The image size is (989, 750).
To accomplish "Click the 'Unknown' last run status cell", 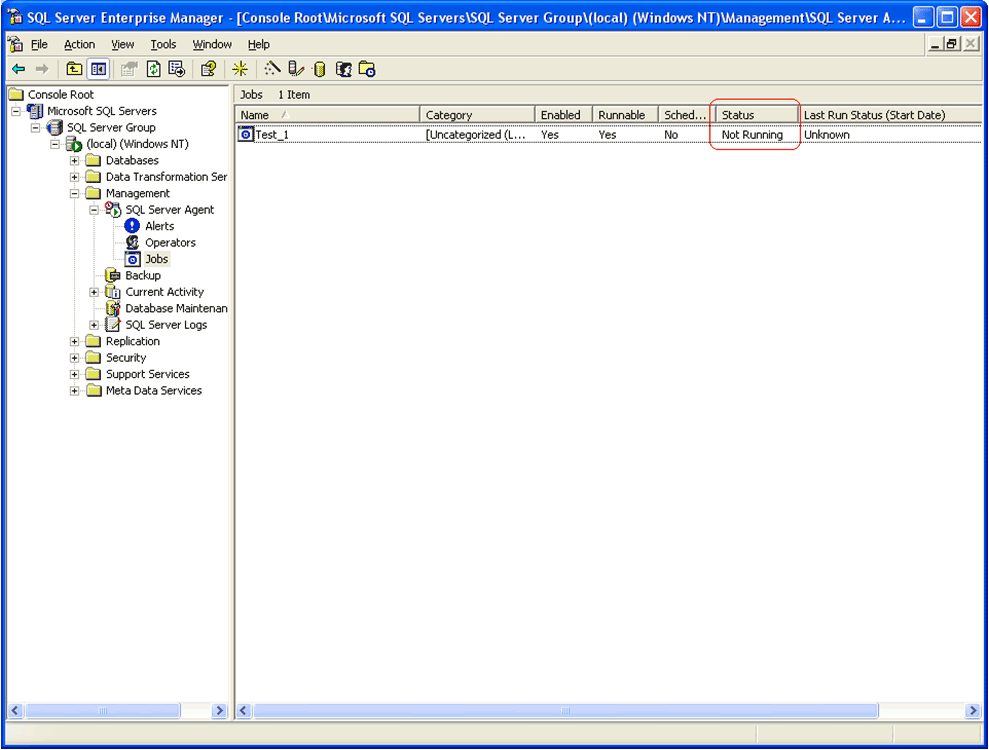I will click(826, 135).
